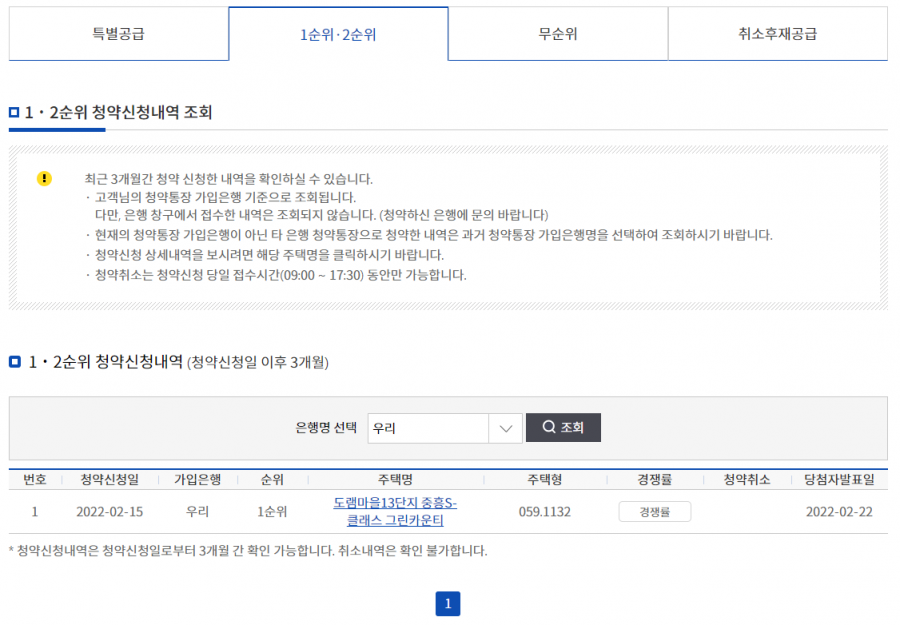
Task: Click the 조회 search button
Action: 563,428
